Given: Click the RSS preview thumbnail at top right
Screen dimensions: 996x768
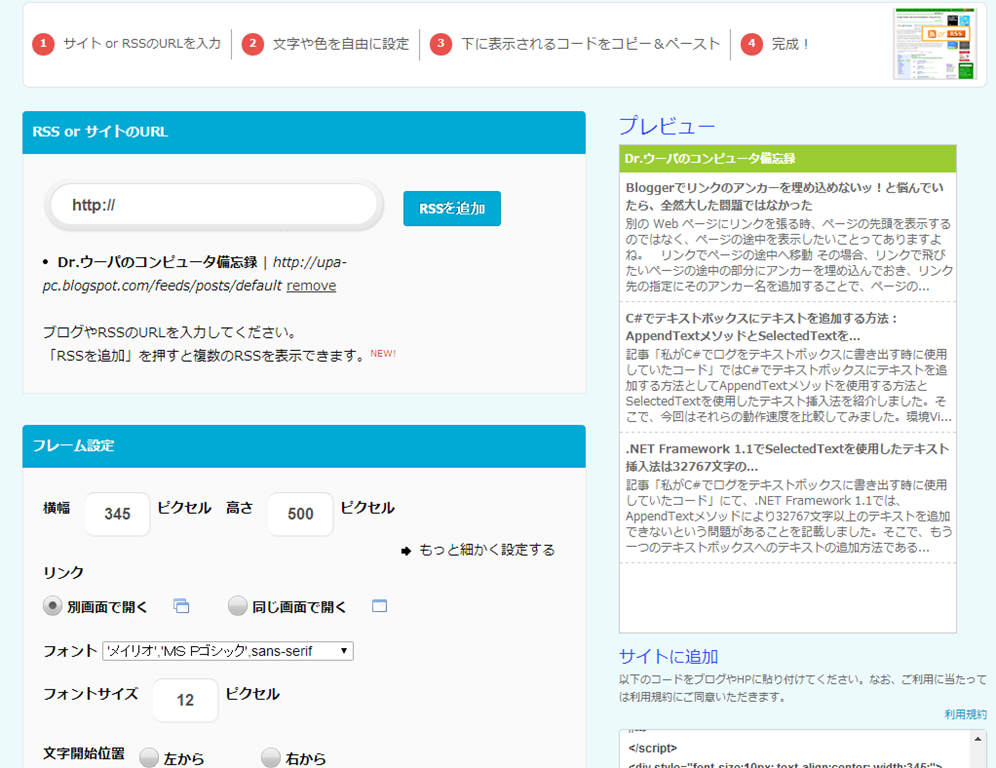Looking at the screenshot, I should tap(936, 44).
